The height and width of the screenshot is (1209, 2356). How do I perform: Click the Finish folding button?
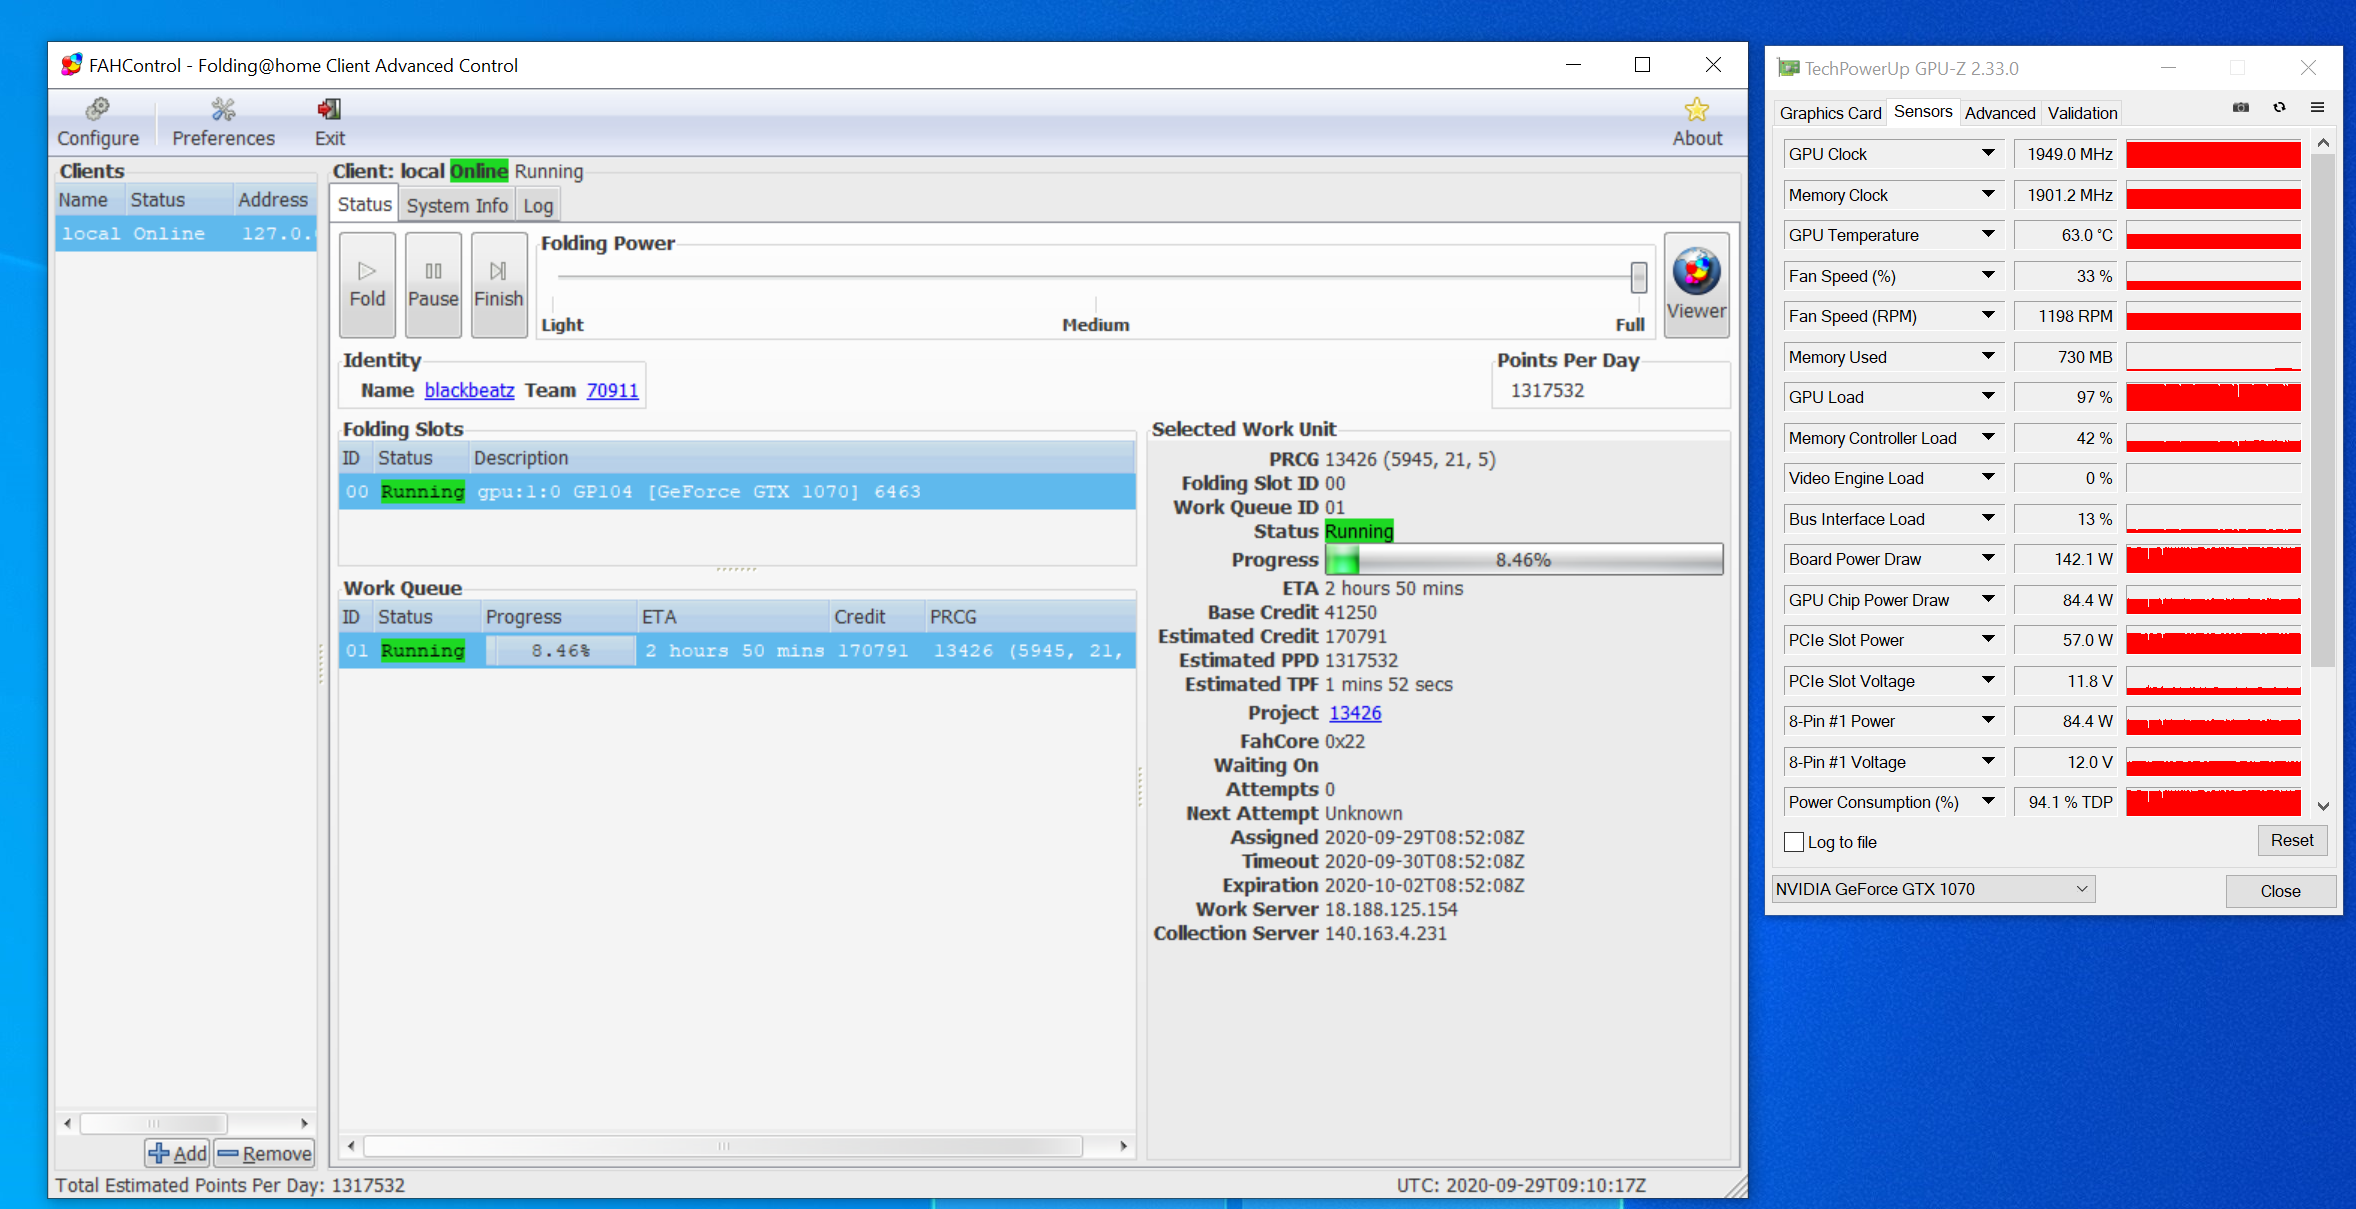(x=498, y=284)
